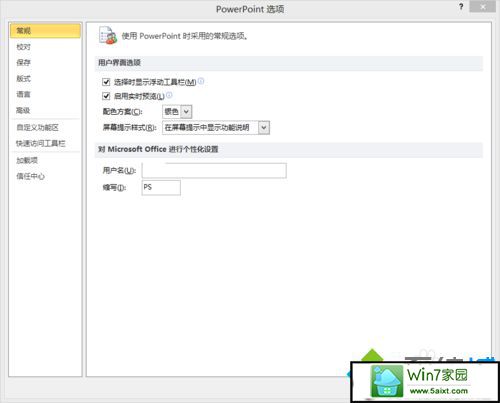Click the Microsoft Office 个性化设置 heading

coord(158,149)
